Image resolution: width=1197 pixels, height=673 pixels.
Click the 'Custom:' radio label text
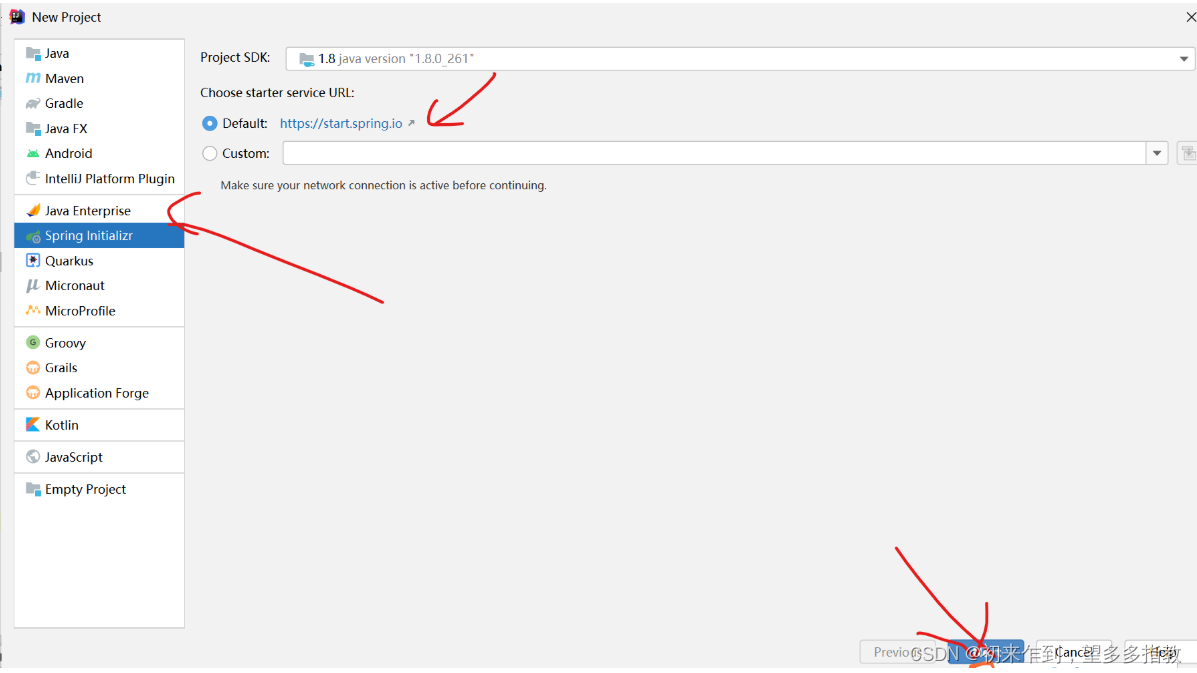point(246,153)
